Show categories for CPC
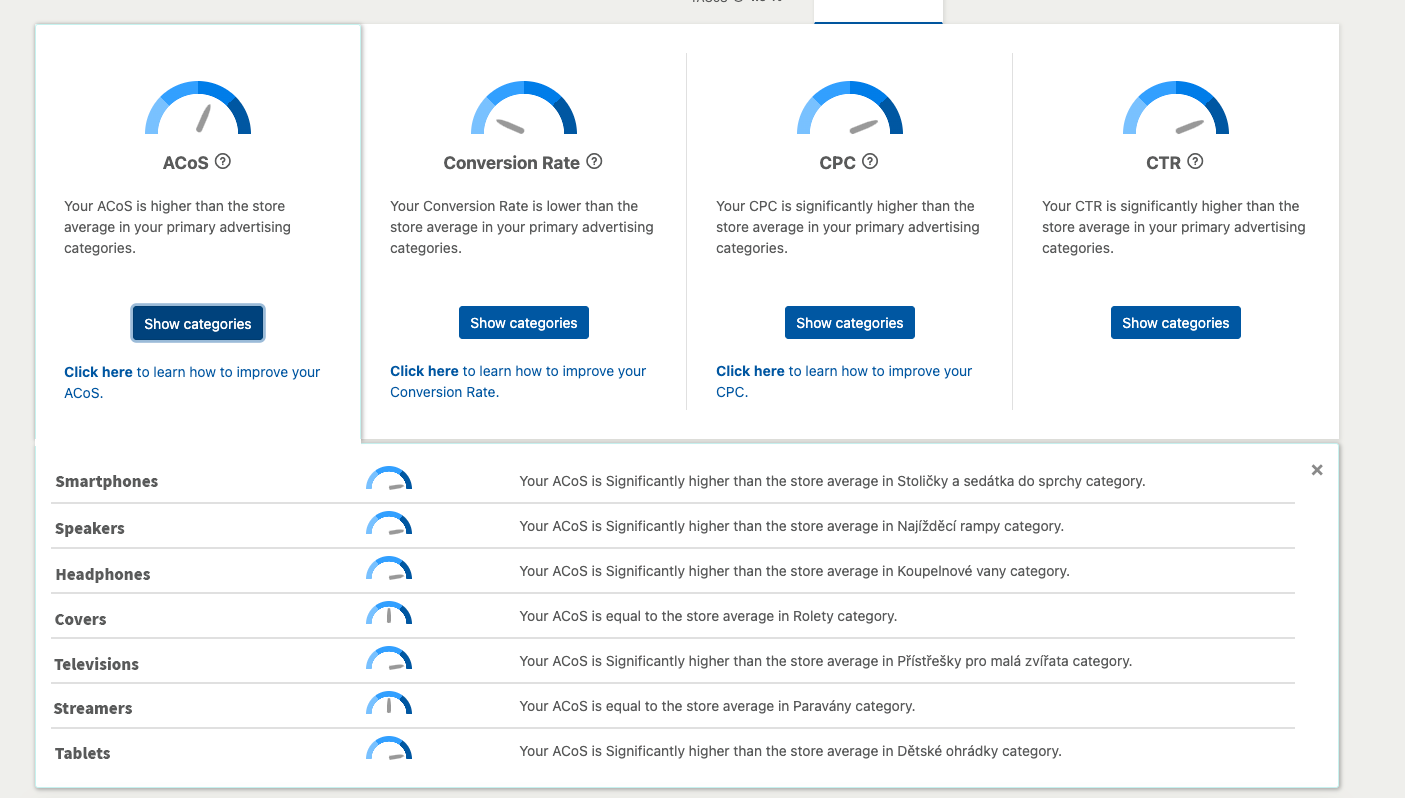 pyautogui.click(x=850, y=323)
